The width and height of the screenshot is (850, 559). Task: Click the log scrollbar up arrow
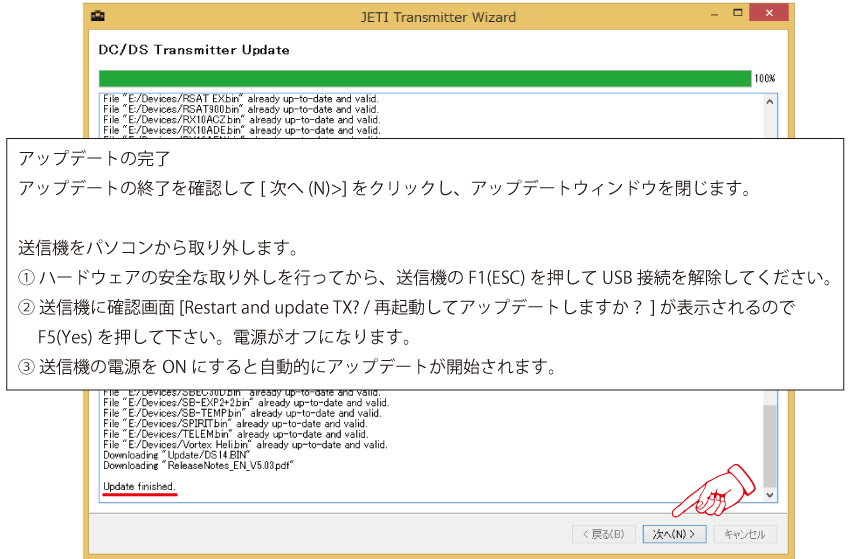770,102
